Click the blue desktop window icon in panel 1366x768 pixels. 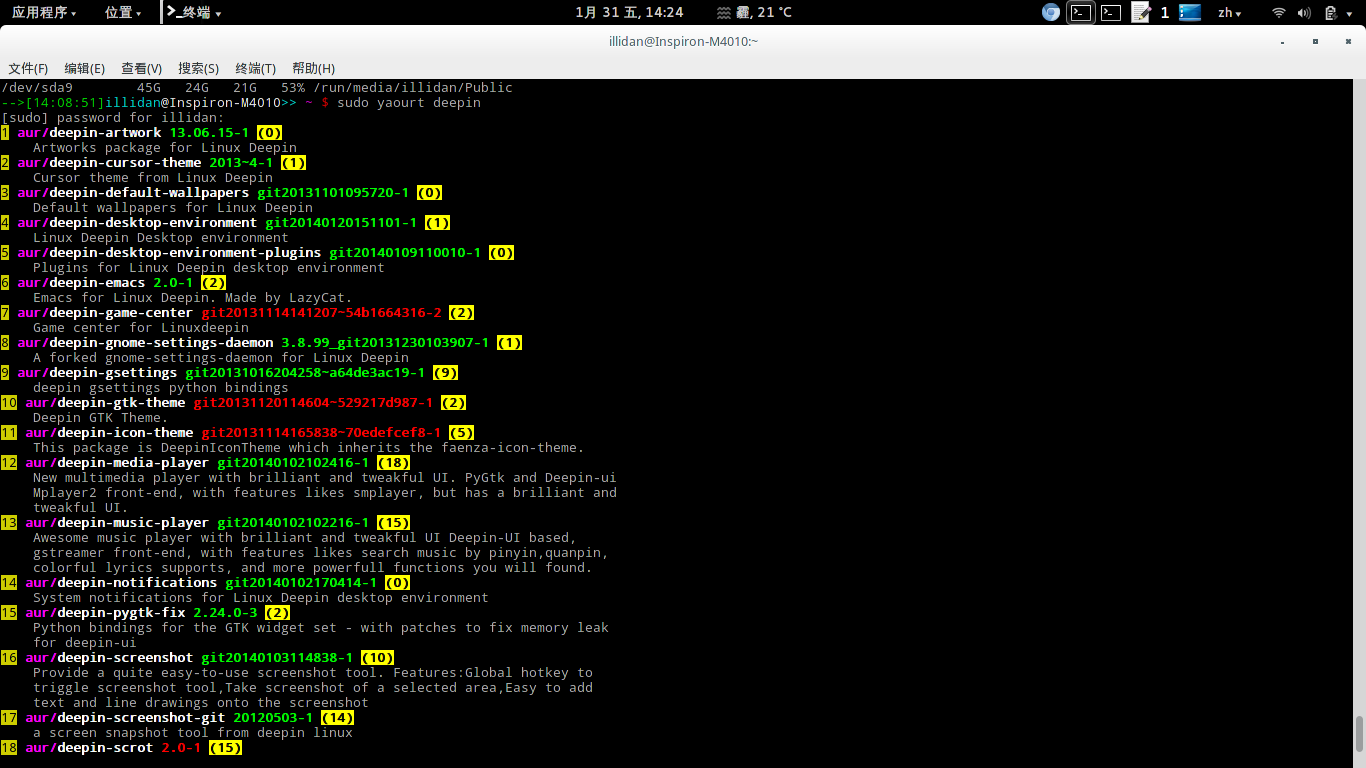coord(1190,12)
